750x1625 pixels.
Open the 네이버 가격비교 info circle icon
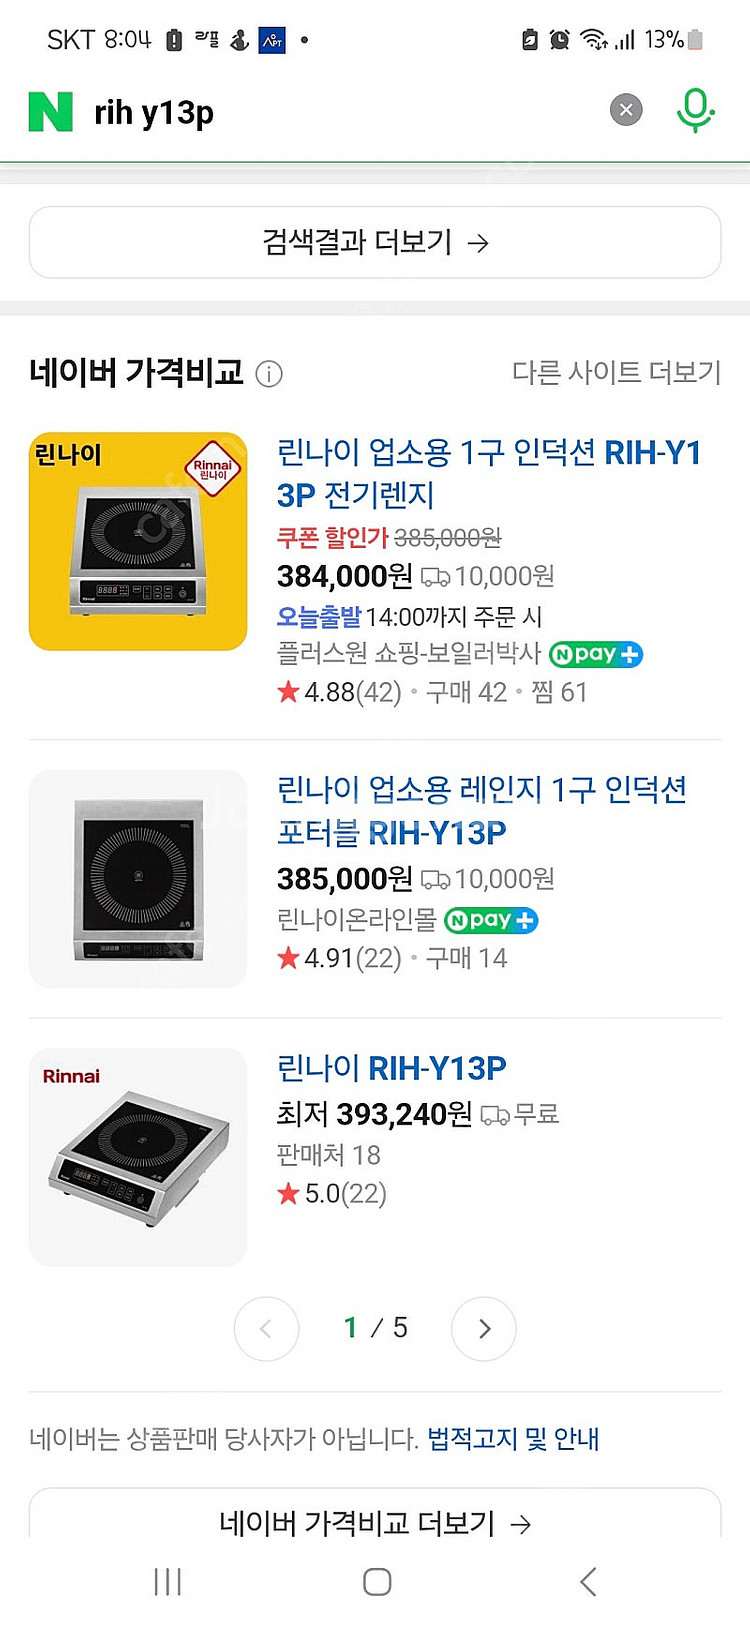click(269, 374)
